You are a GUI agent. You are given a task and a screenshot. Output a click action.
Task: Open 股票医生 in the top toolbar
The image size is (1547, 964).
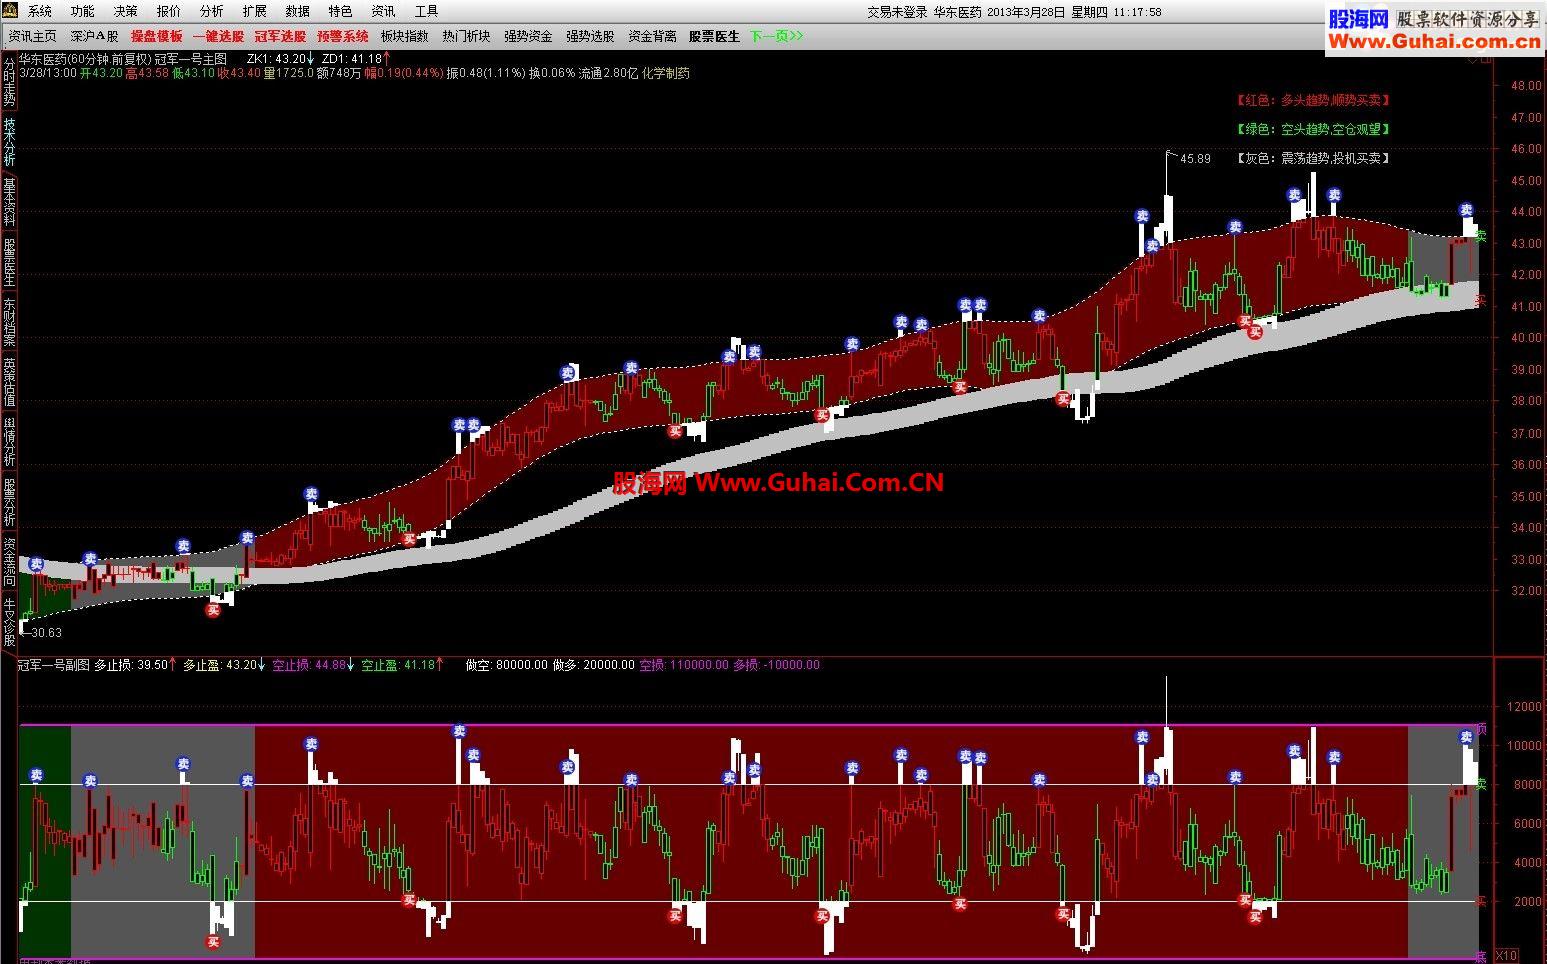click(x=714, y=36)
